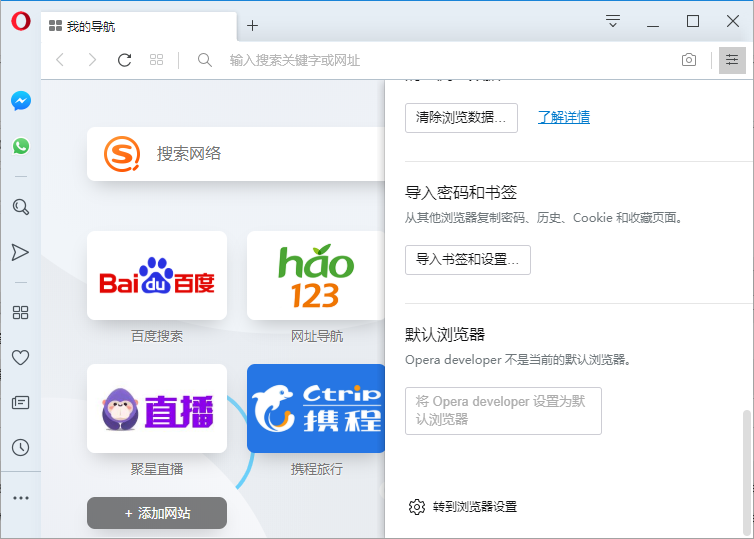This screenshot has width=754, height=539.
Task: Open WhatsApp in the sidebar
Action: 21,146
